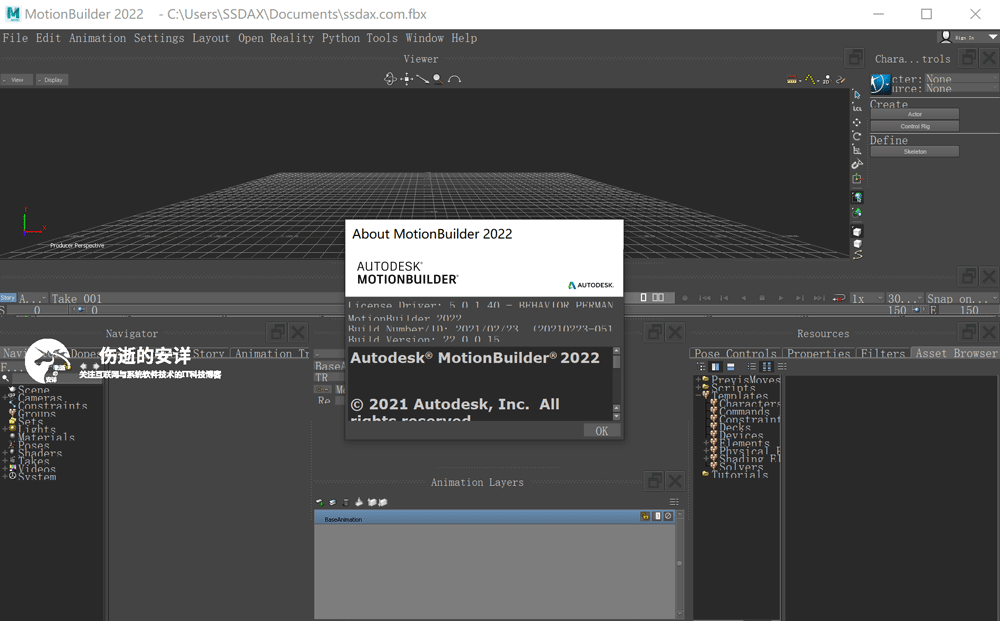The width and height of the screenshot is (1000, 621).
Task: Click the Sign In user icon
Action: [x=946, y=37]
